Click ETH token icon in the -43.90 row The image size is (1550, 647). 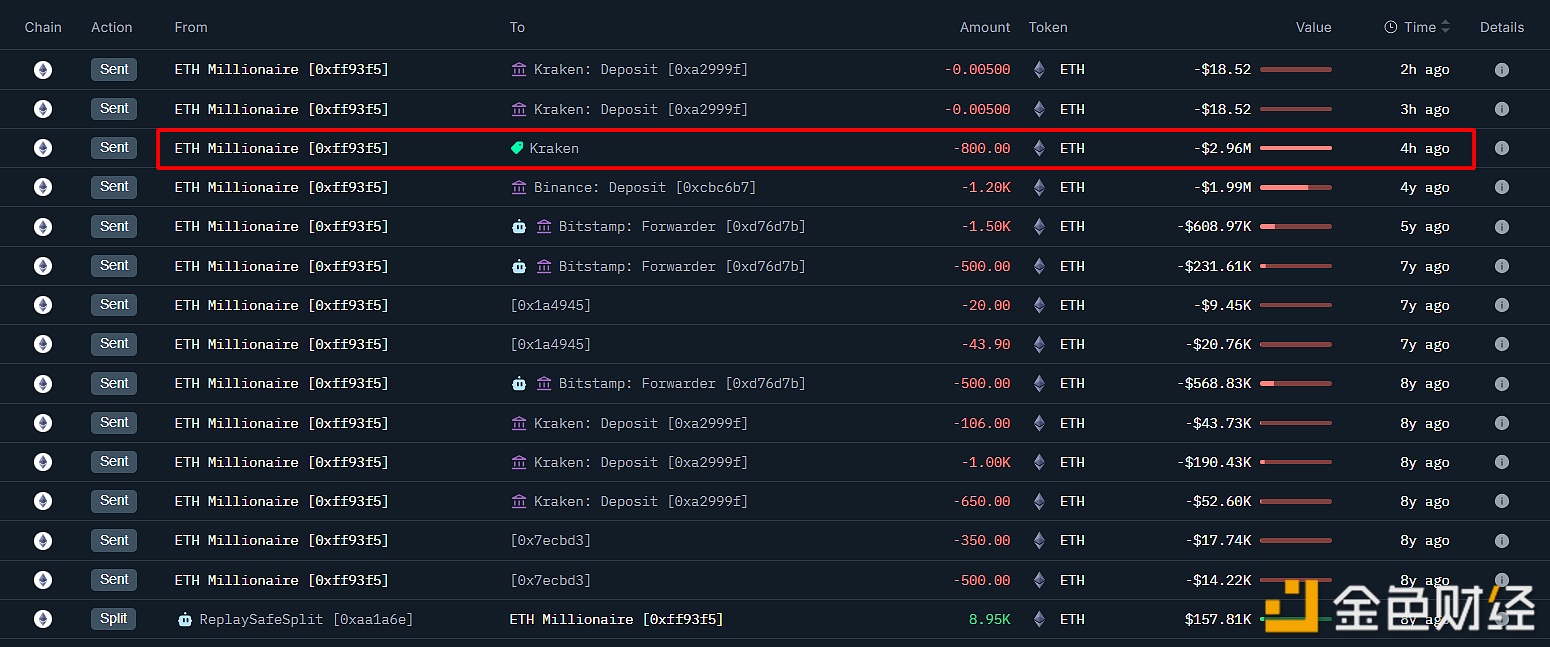click(1039, 344)
